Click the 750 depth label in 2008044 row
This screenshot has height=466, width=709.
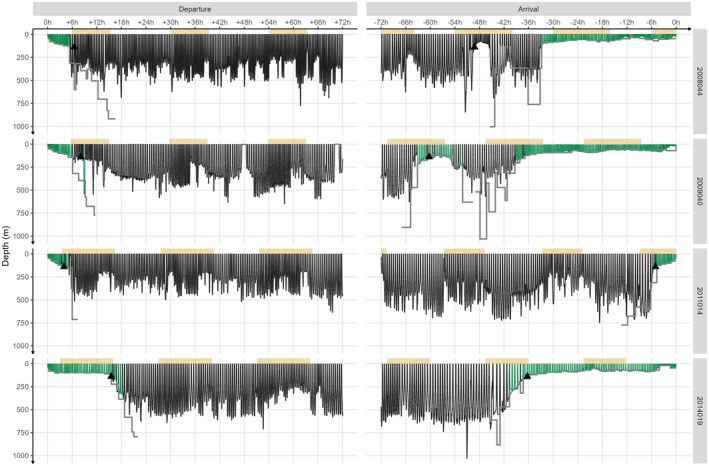24,104
